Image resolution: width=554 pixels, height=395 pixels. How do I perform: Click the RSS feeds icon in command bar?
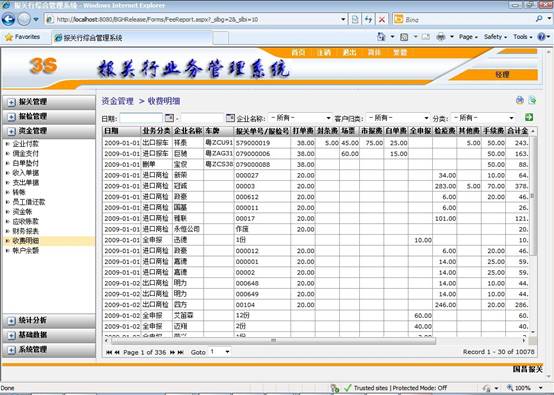click(404, 37)
